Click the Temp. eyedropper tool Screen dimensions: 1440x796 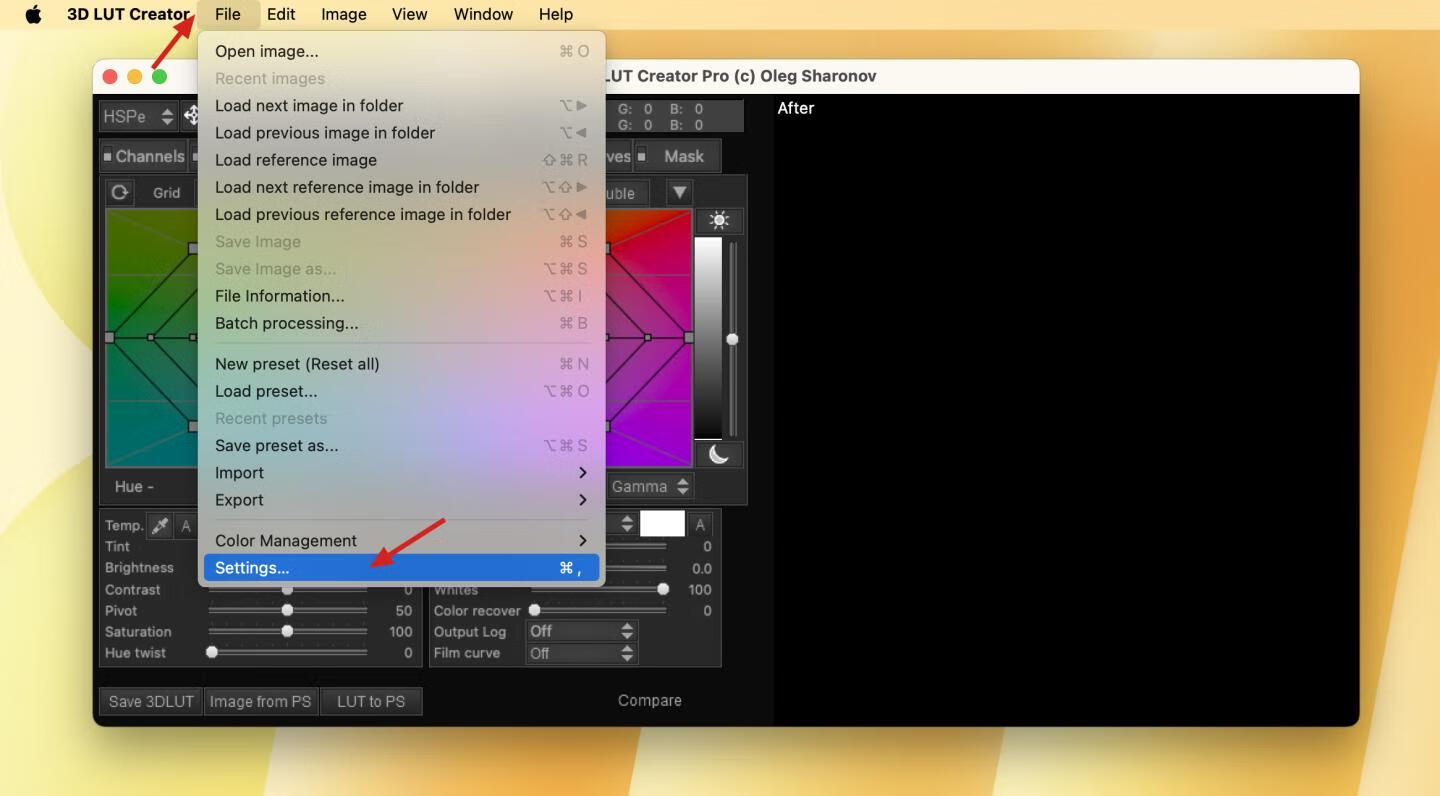(159, 525)
